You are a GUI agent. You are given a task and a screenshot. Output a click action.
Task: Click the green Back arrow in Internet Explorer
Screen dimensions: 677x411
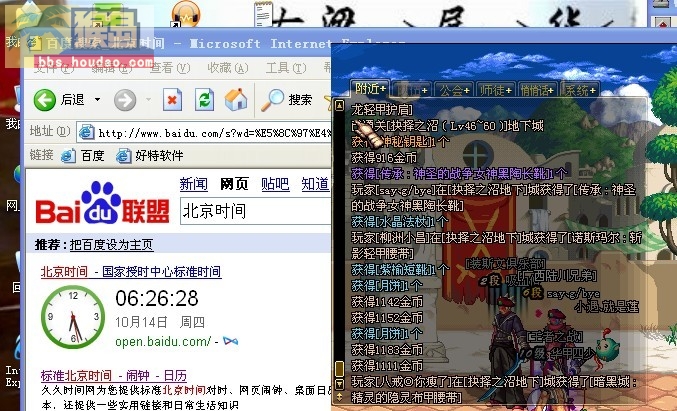(x=45, y=100)
